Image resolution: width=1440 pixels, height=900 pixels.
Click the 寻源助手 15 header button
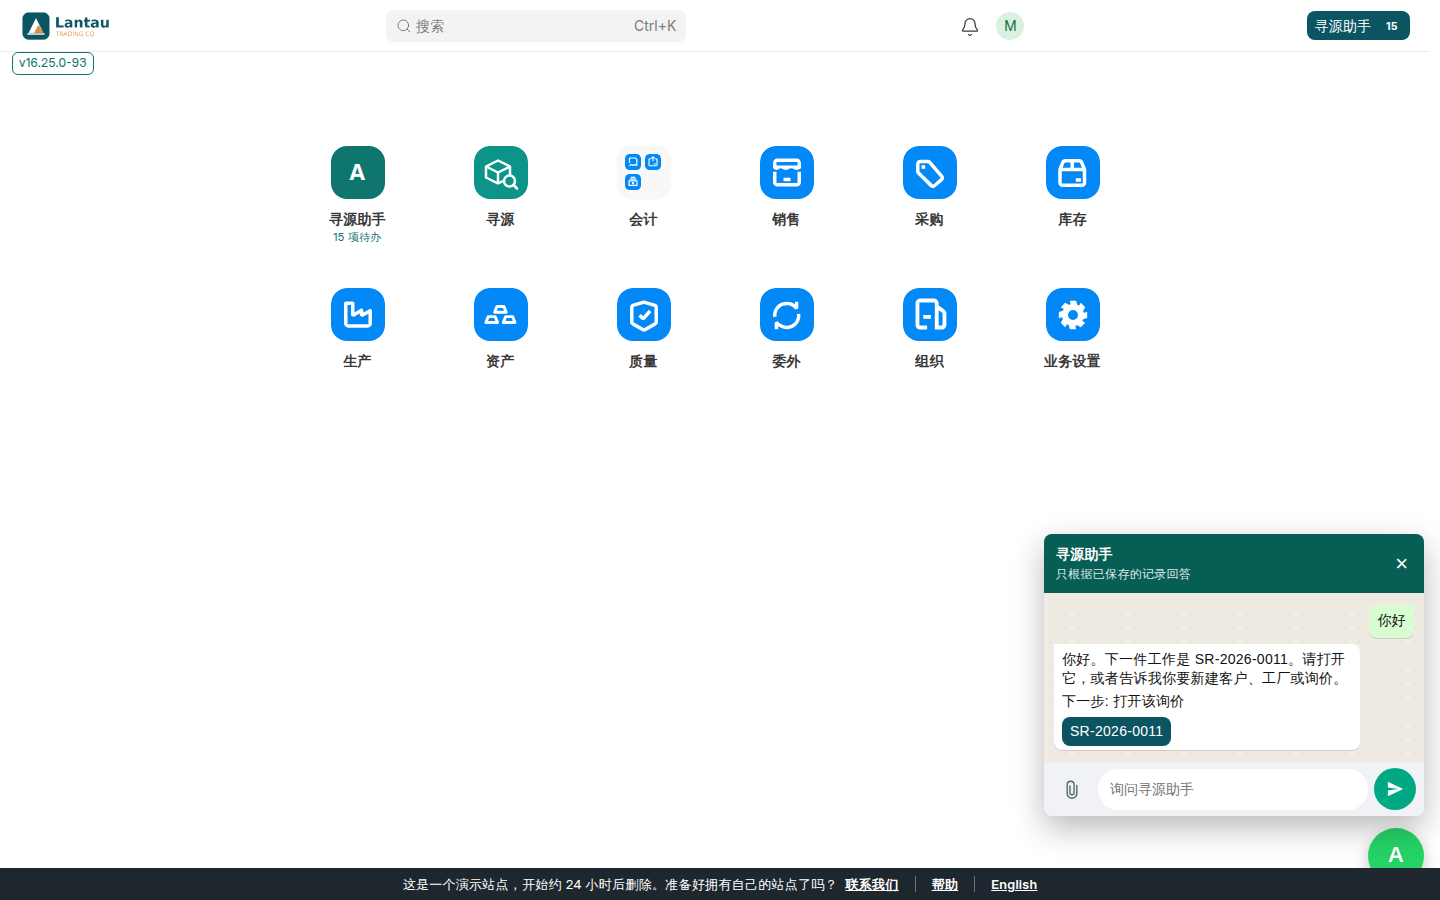[x=1358, y=26]
